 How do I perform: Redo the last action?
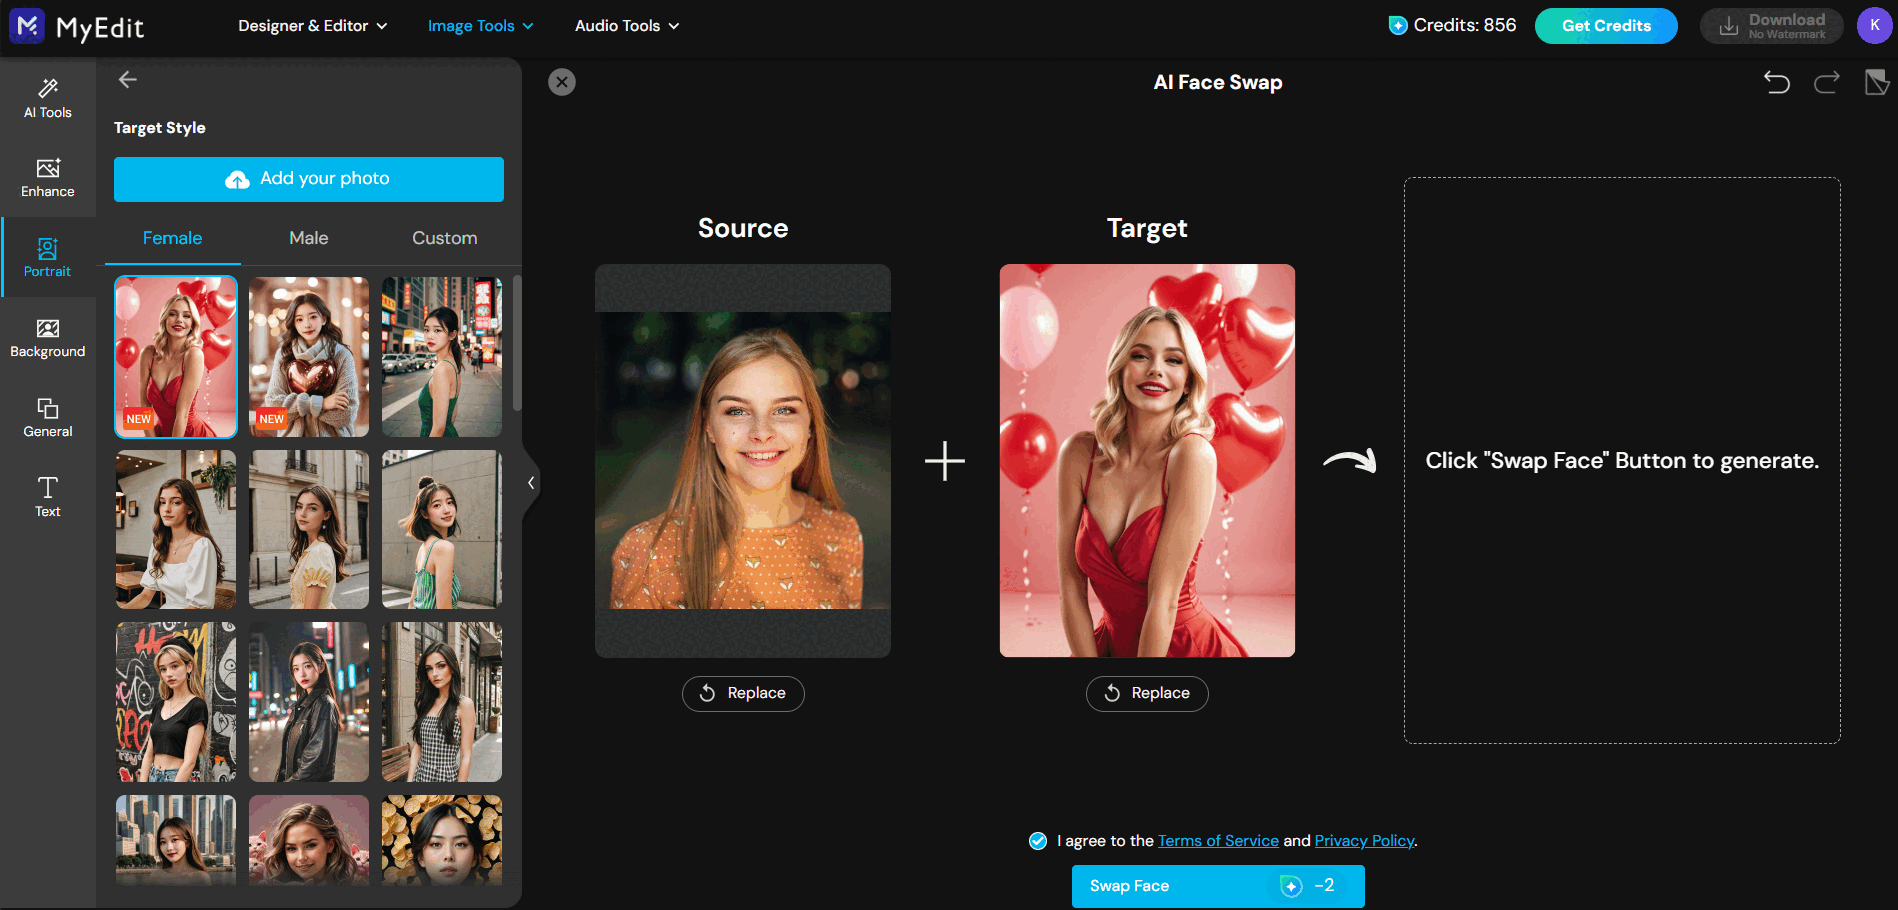[x=1826, y=83]
